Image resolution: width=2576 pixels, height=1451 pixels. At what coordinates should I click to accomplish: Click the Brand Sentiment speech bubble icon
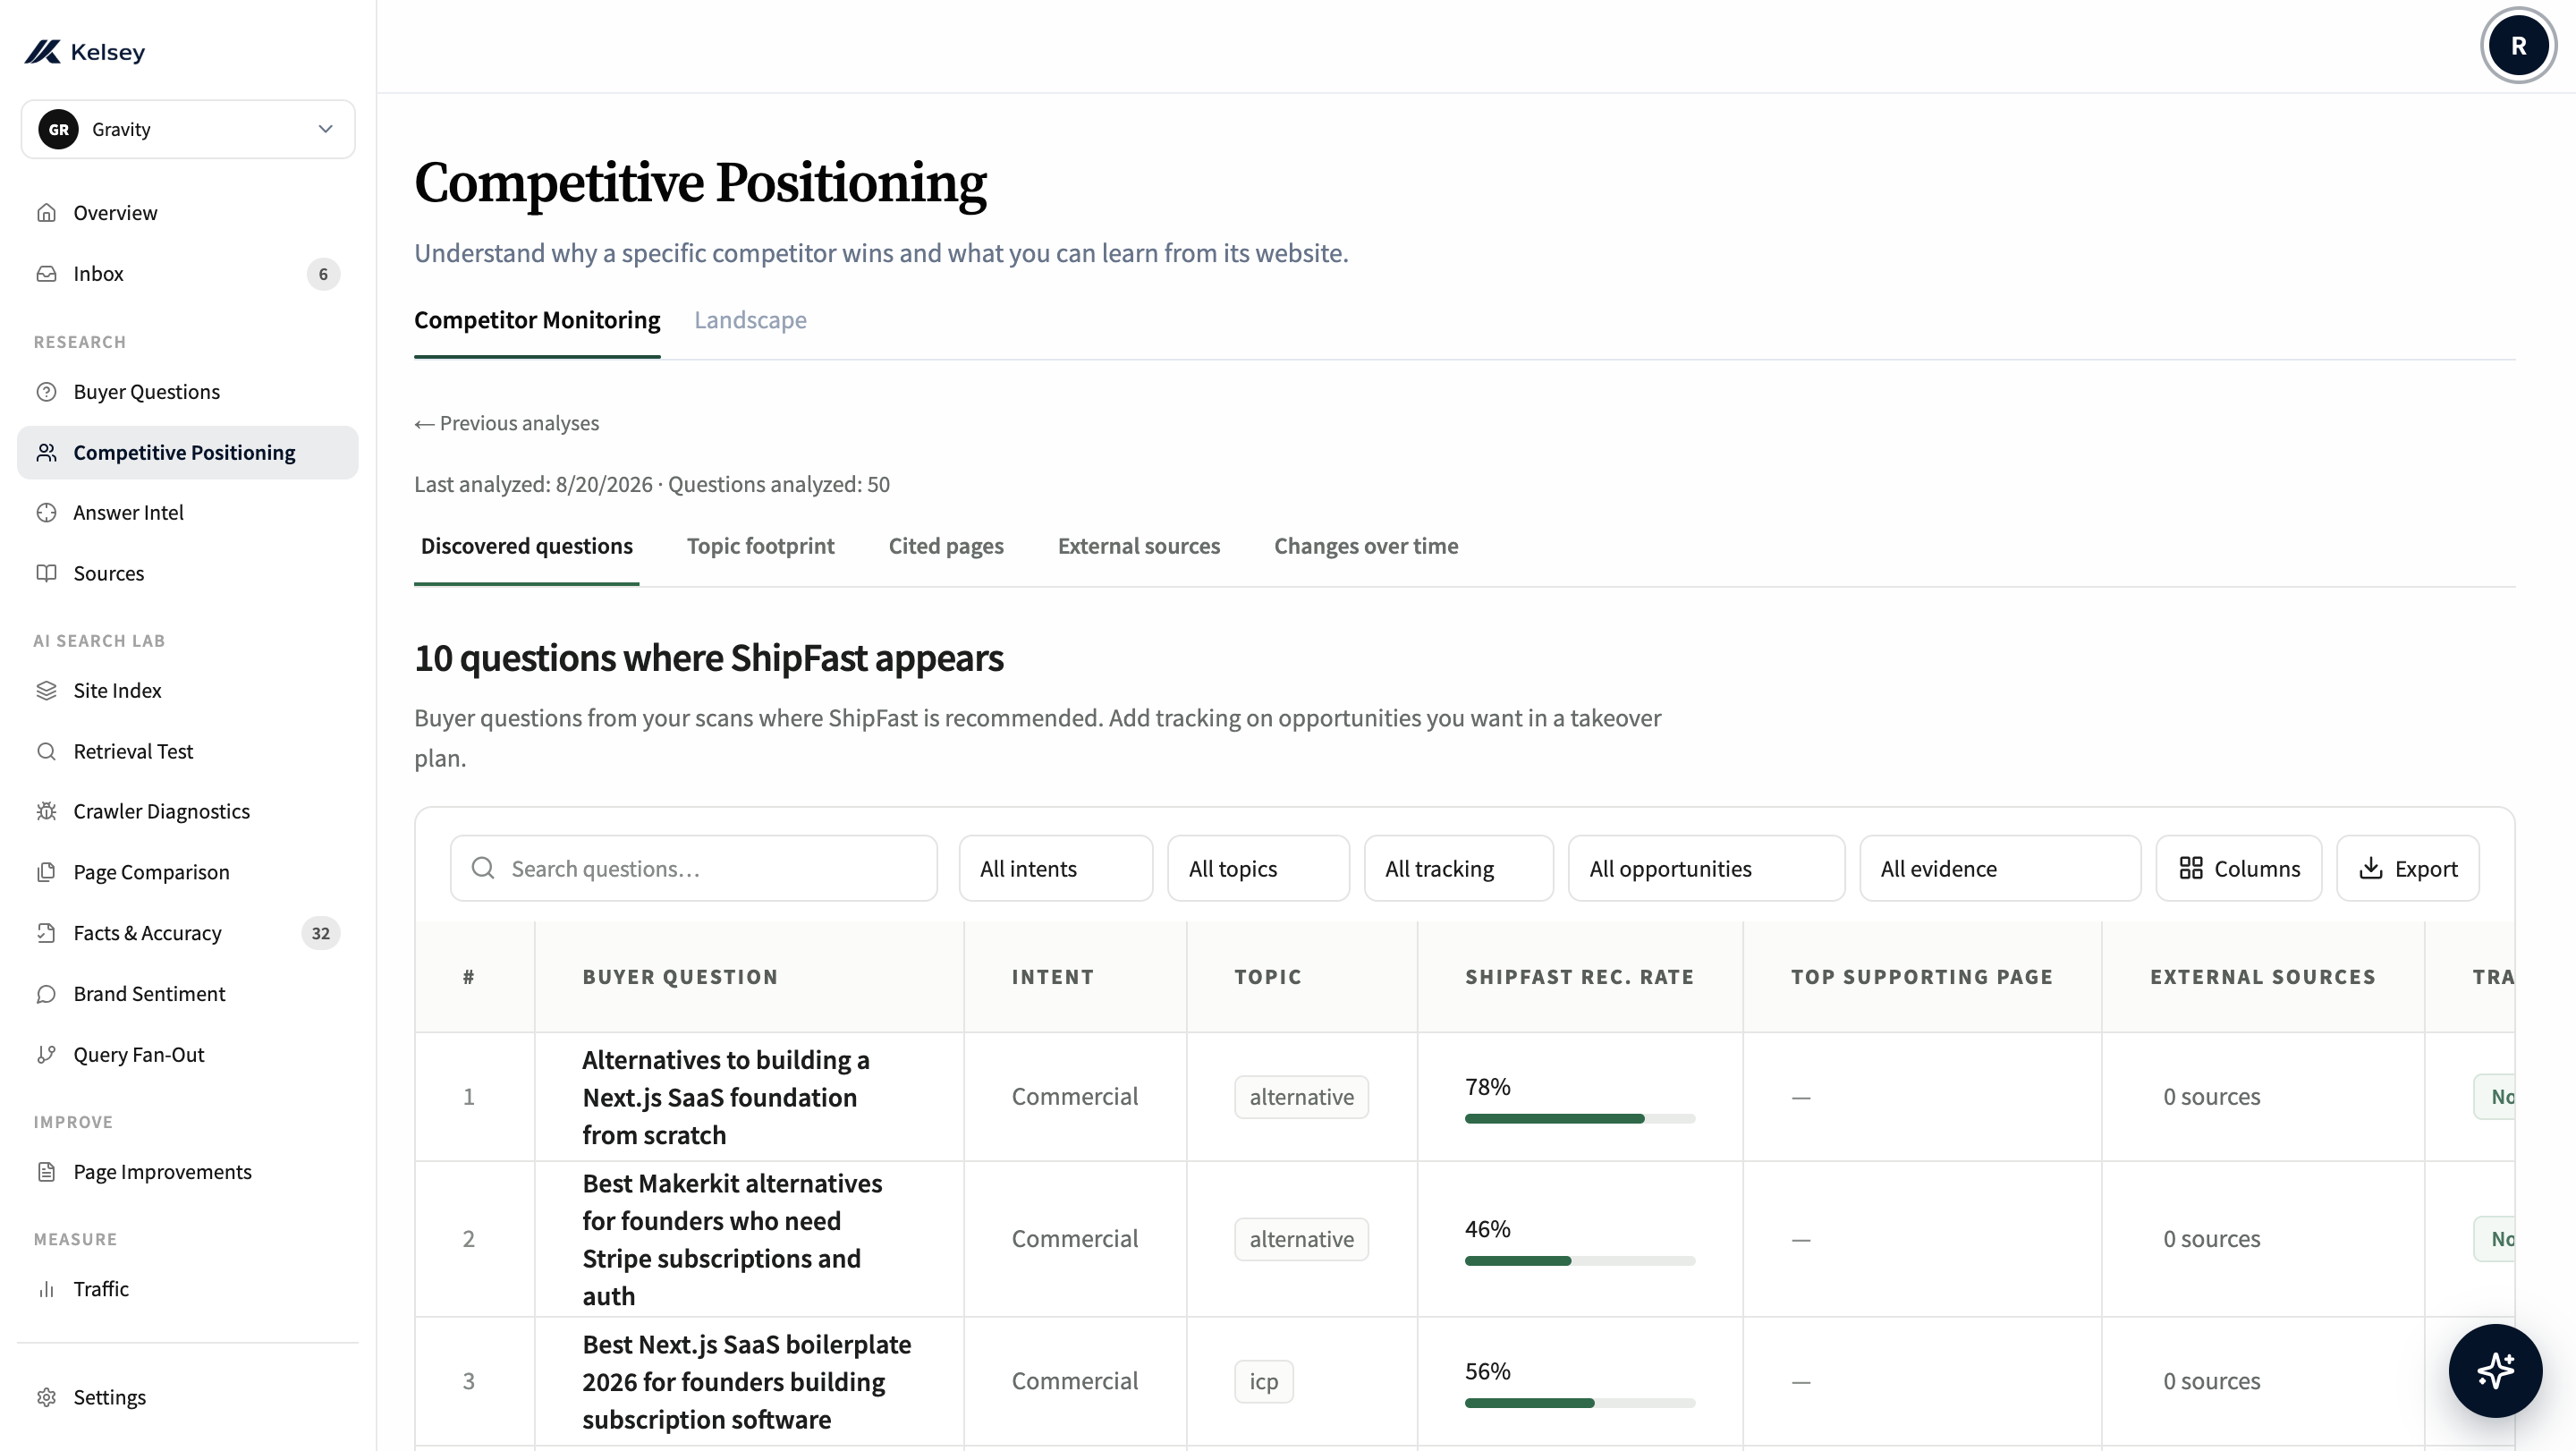pyautogui.click(x=46, y=995)
